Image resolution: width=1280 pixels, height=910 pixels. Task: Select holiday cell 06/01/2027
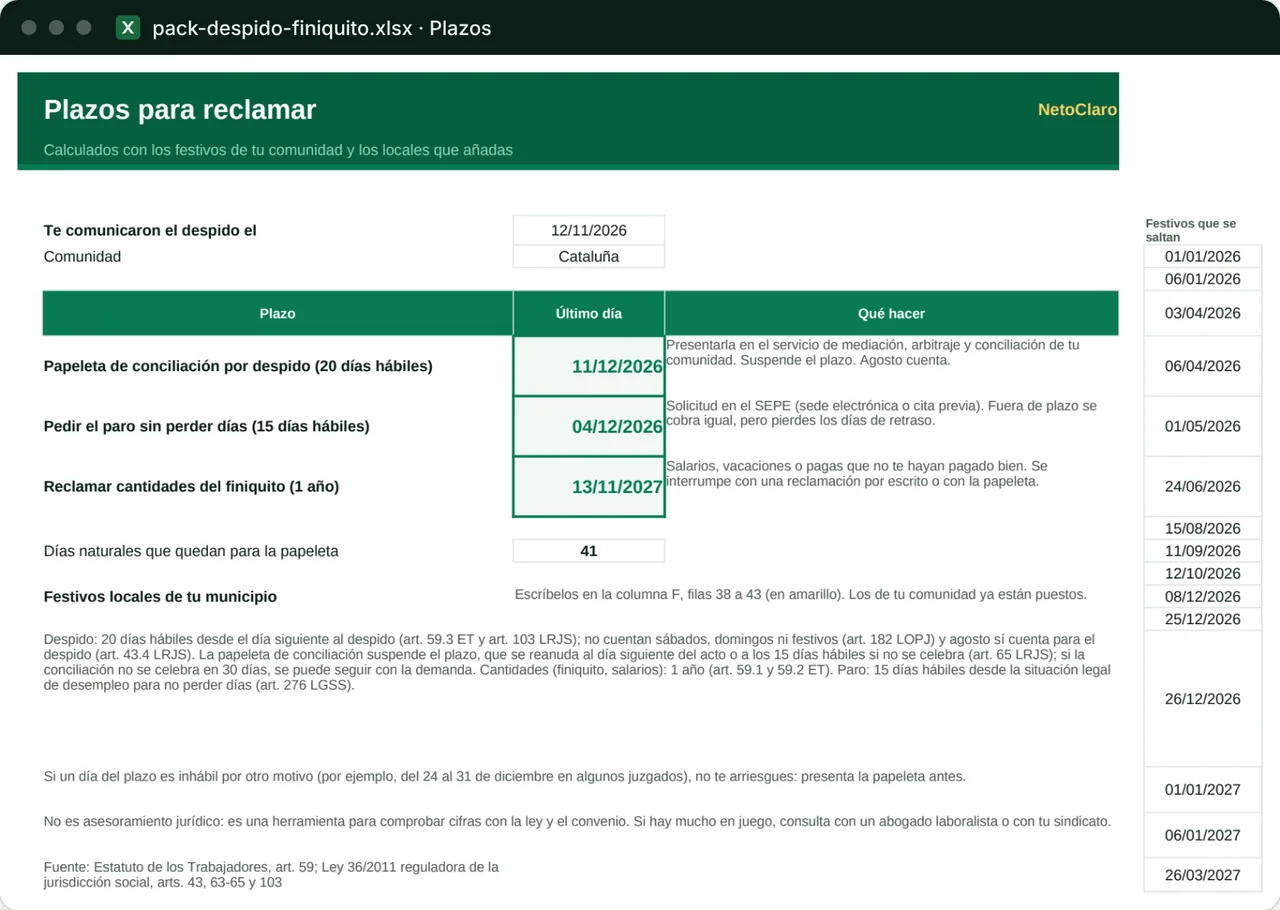1202,835
